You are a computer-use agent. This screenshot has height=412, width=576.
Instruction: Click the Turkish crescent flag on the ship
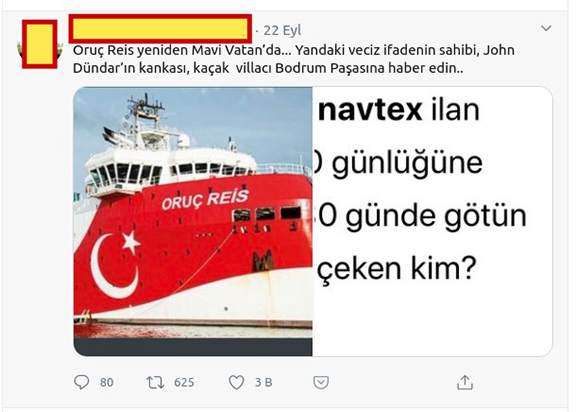point(115,264)
